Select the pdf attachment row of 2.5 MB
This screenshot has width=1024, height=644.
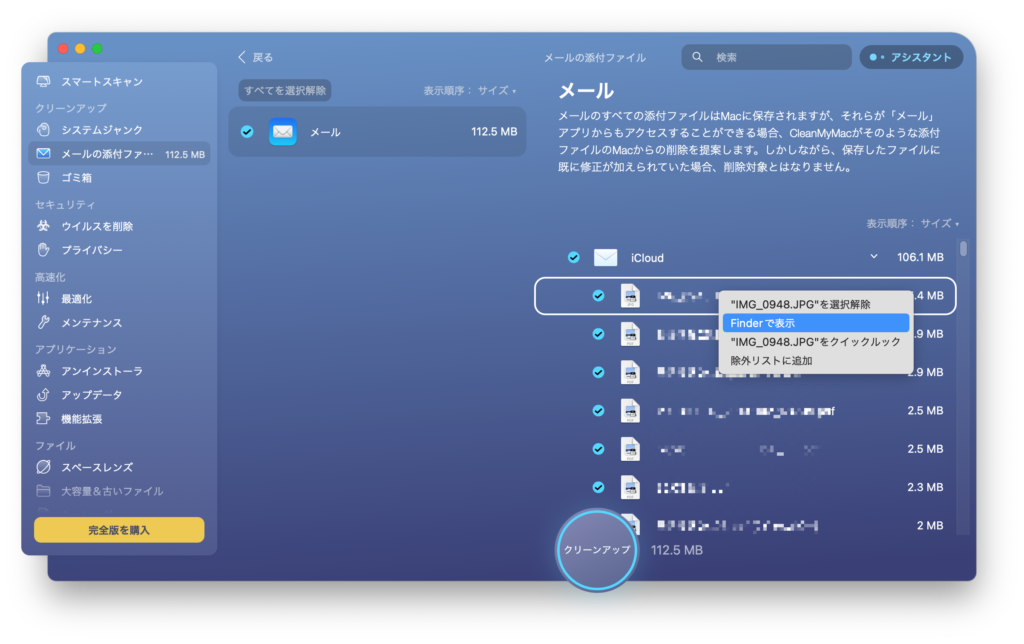point(745,411)
